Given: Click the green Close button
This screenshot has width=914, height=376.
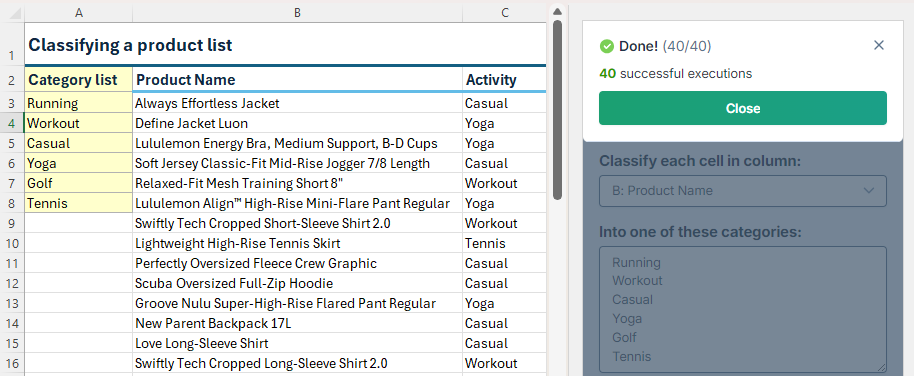Looking at the screenshot, I should (743, 108).
